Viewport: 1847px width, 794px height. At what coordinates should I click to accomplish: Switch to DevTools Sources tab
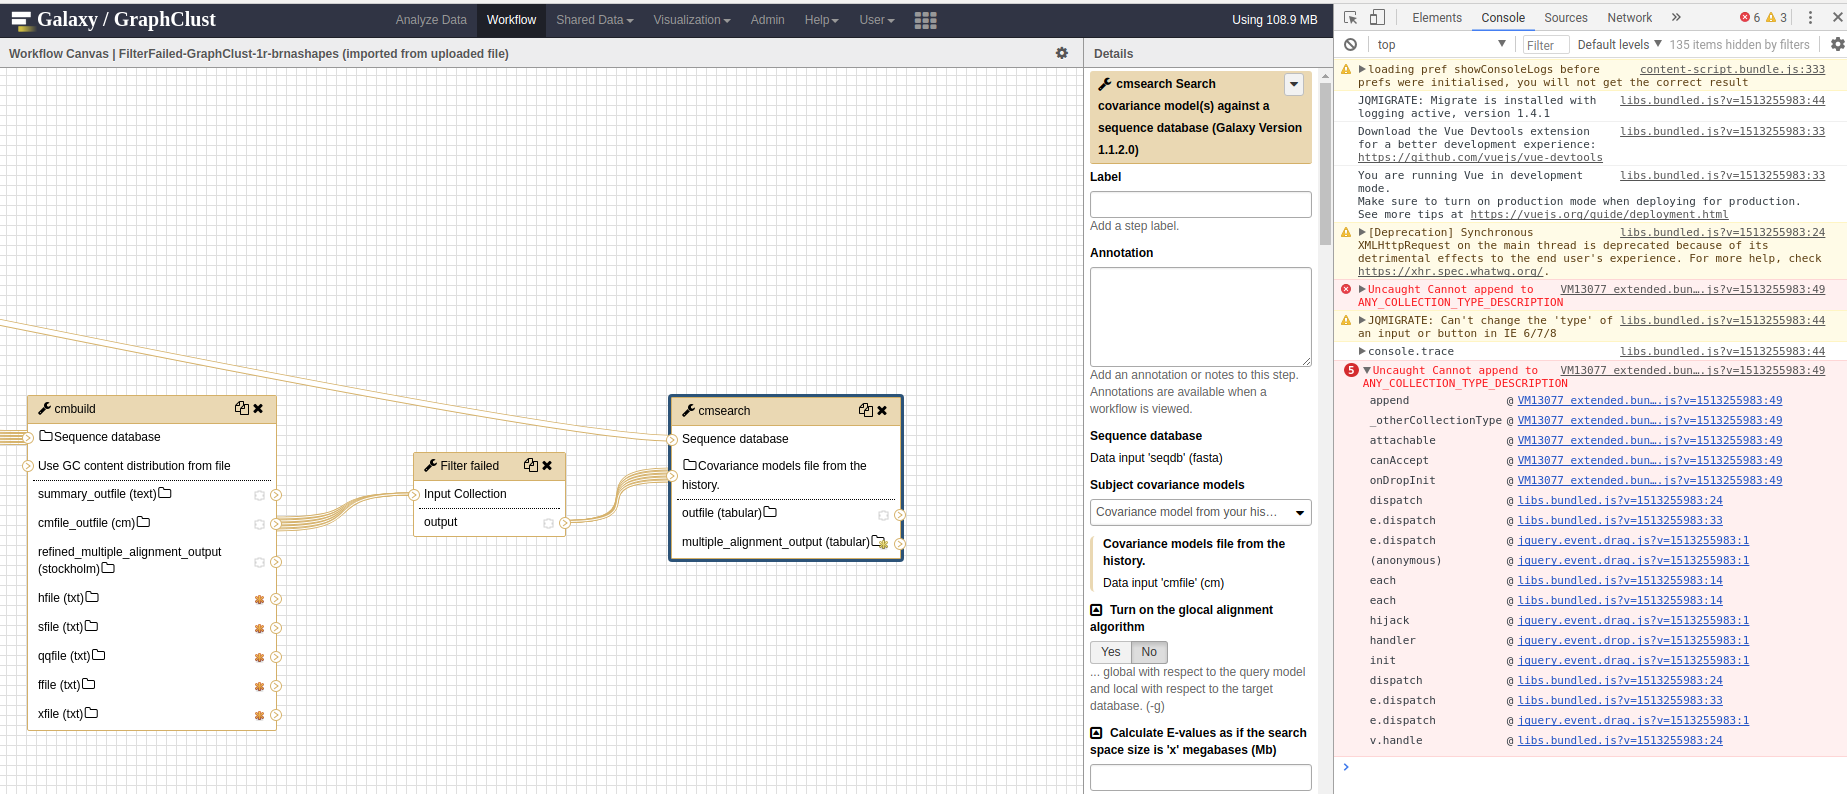click(1566, 18)
